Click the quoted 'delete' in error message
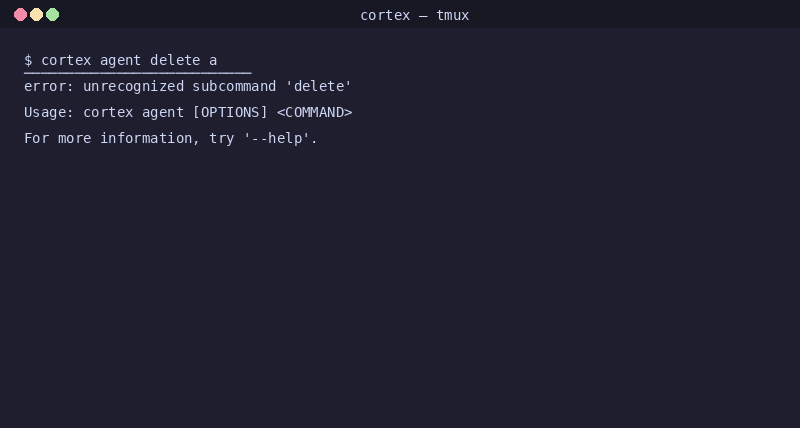Image resolution: width=800 pixels, height=428 pixels. coord(318,86)
